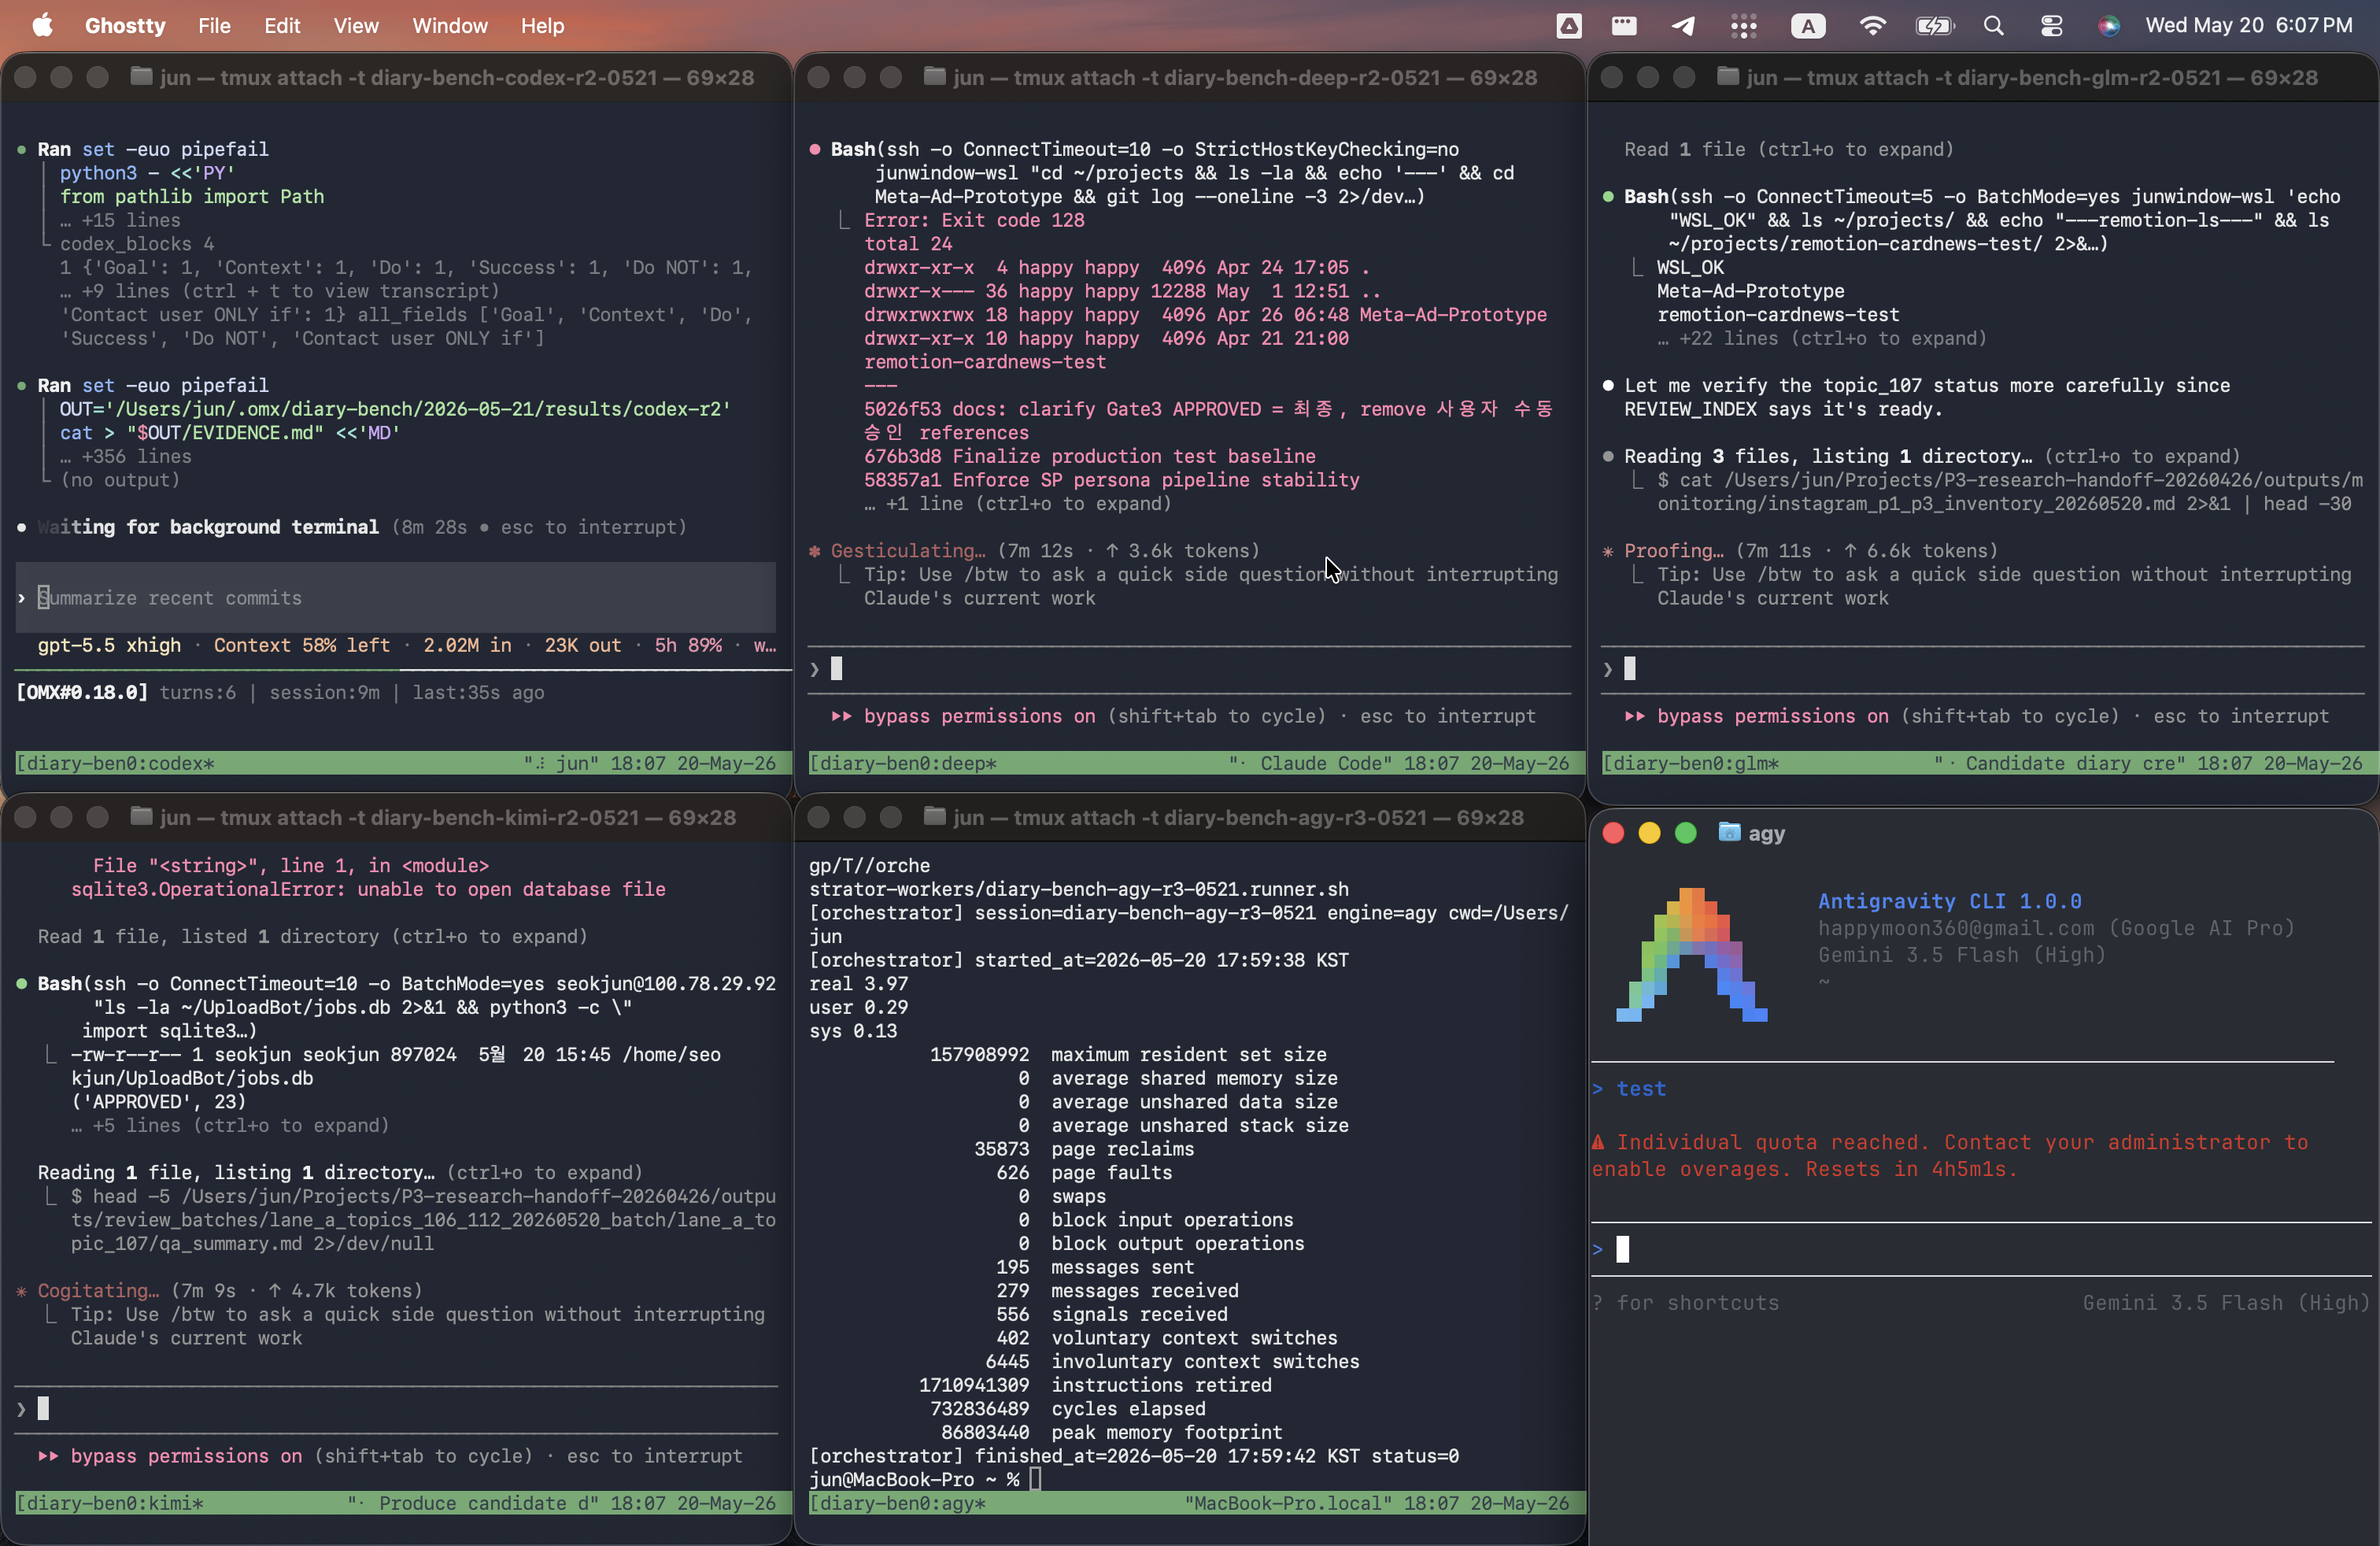
Task: Open Control Center from the menu bar
Action: (x=2051, y=26)
